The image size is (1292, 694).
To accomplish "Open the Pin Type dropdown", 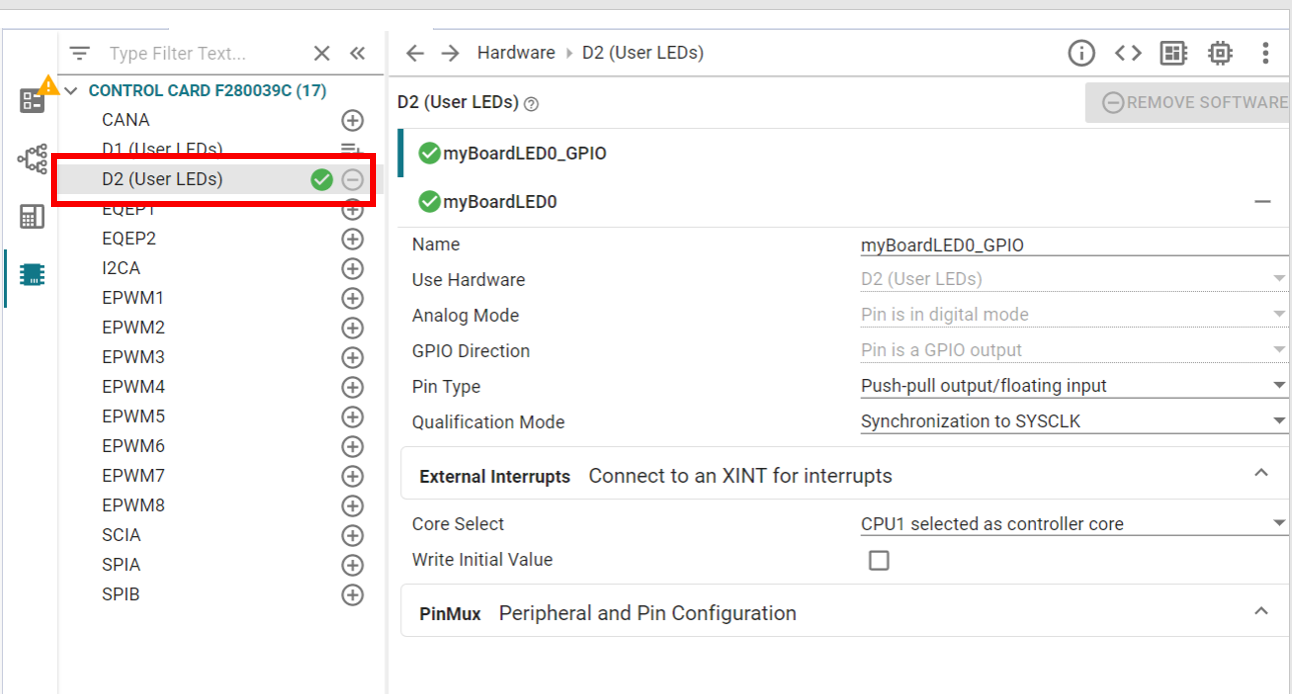I will point(1073,386).
